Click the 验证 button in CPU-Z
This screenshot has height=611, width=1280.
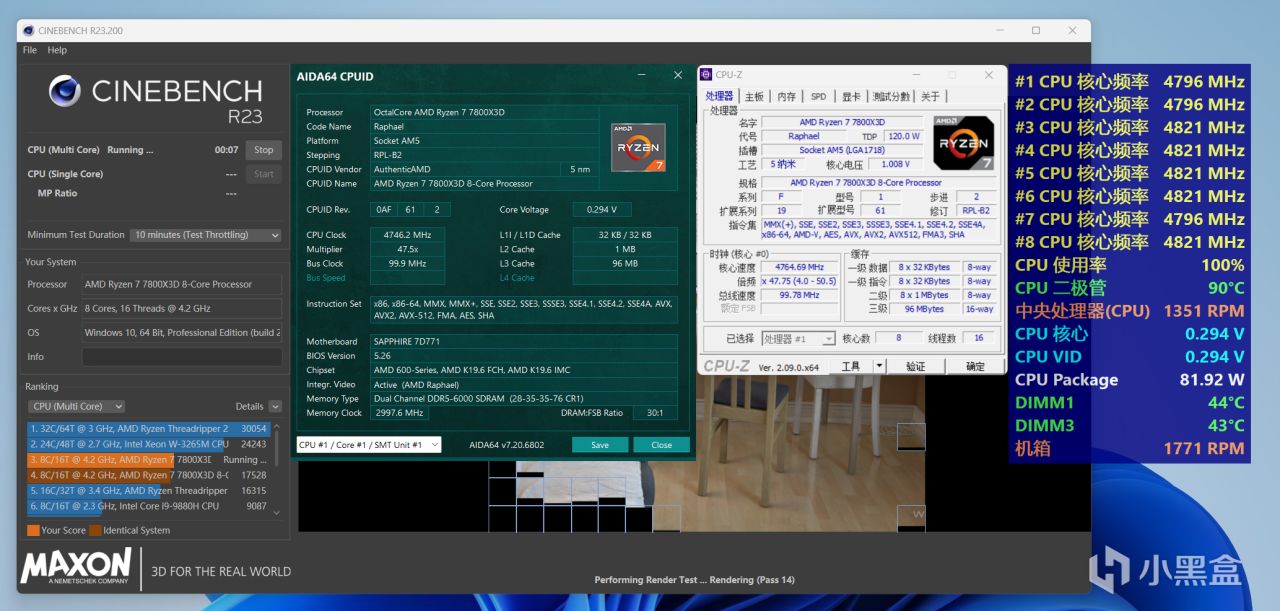tap(915, 366)
